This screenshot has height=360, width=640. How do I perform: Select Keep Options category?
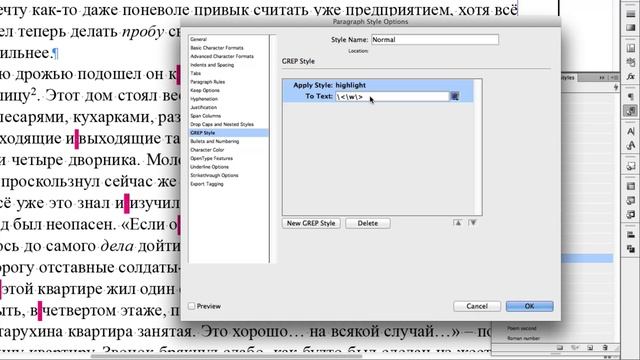[205, 90]
